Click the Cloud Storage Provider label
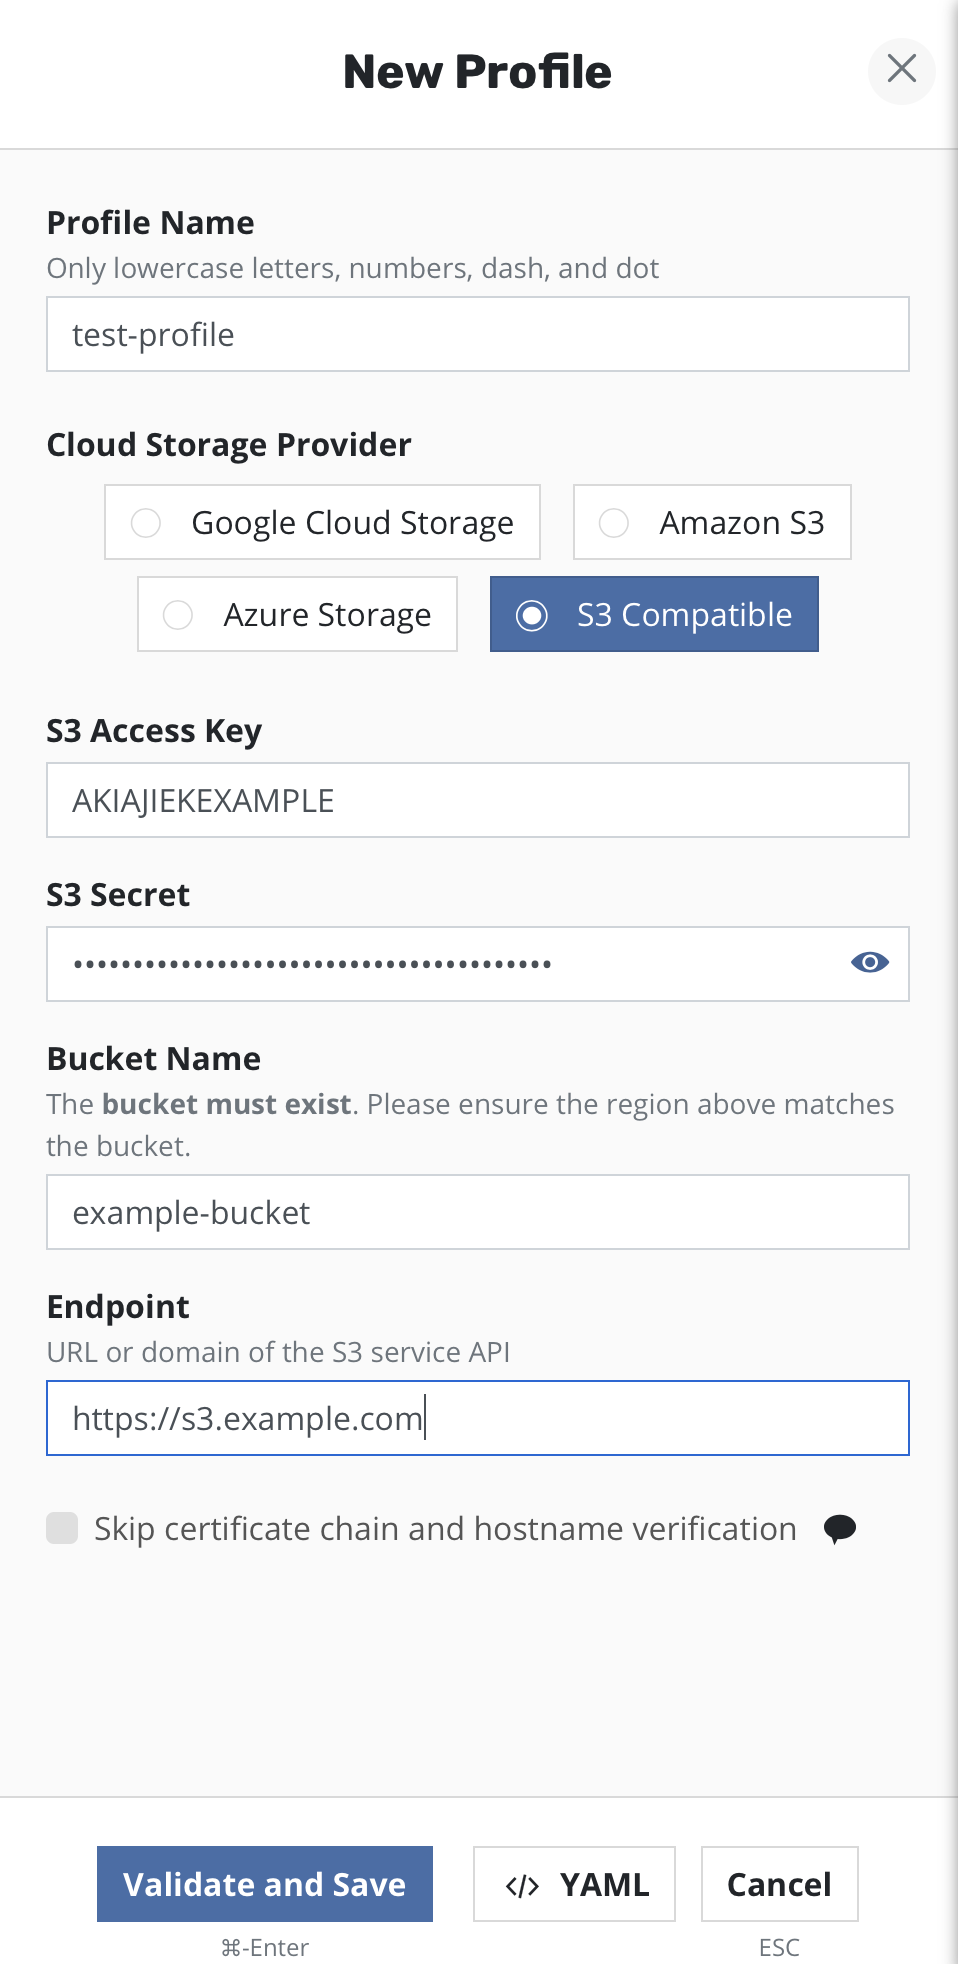Viewport: 958px width, 1964px height. pyautogui.click(x=229, y=445)
